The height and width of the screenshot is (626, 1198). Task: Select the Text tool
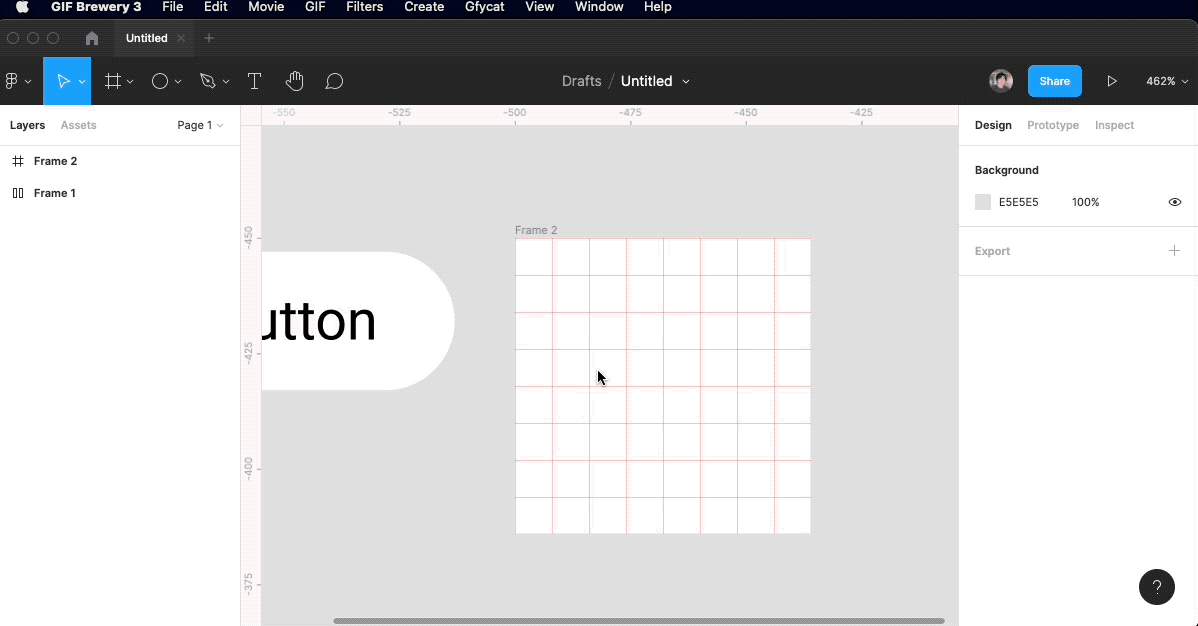[x=254, y=81]
